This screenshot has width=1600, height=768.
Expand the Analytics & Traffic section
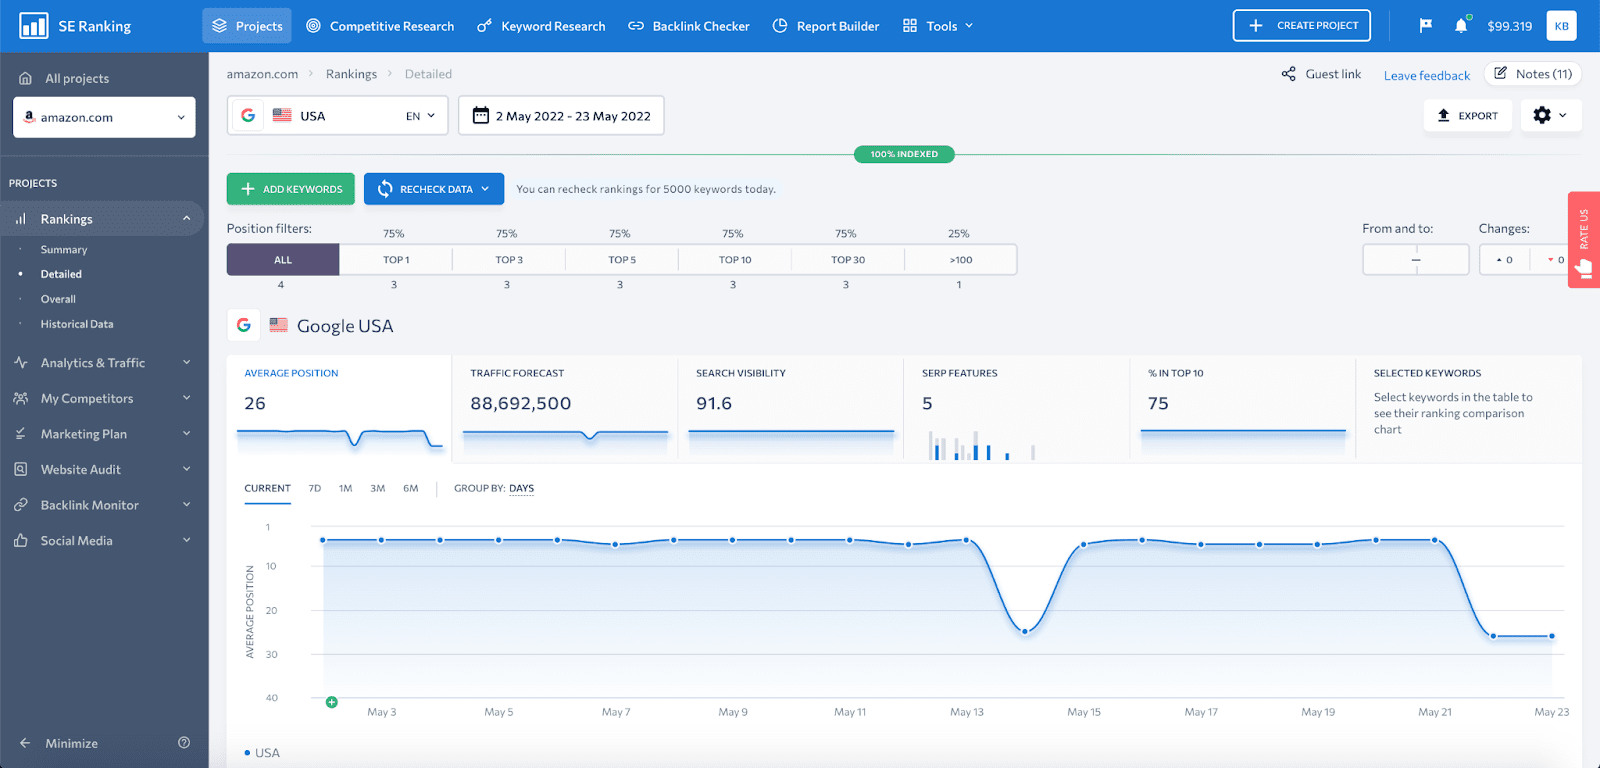(186, 363)
